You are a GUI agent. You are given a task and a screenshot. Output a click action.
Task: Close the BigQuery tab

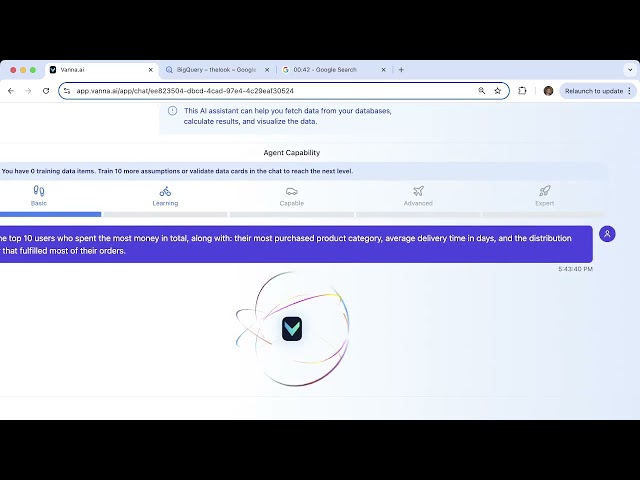click(x=267, y=70)
